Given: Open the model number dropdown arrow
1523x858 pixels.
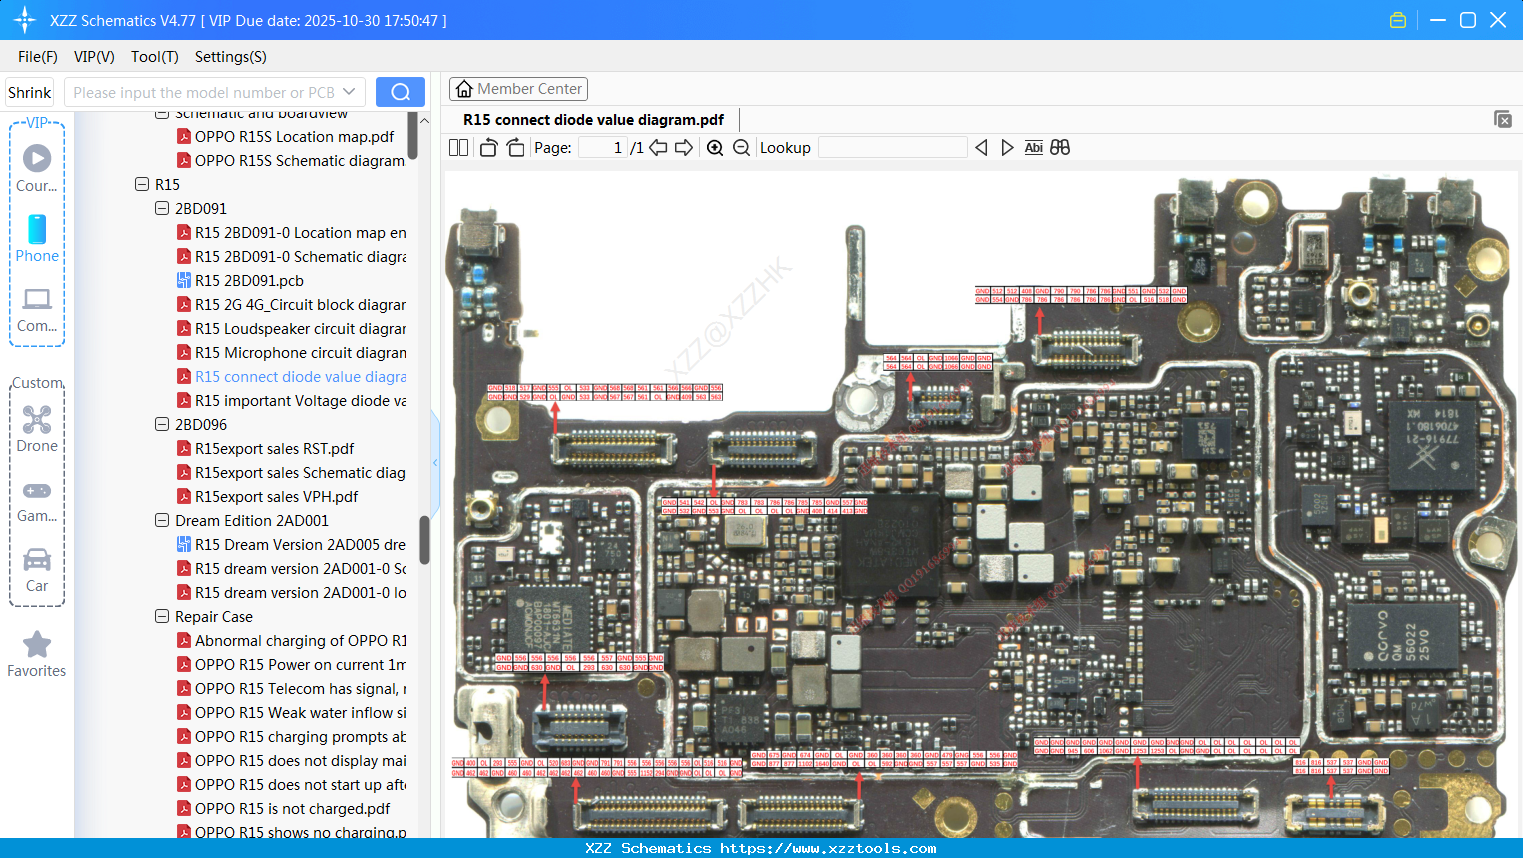Looking at the screenshot, I should tap(349, 92).
